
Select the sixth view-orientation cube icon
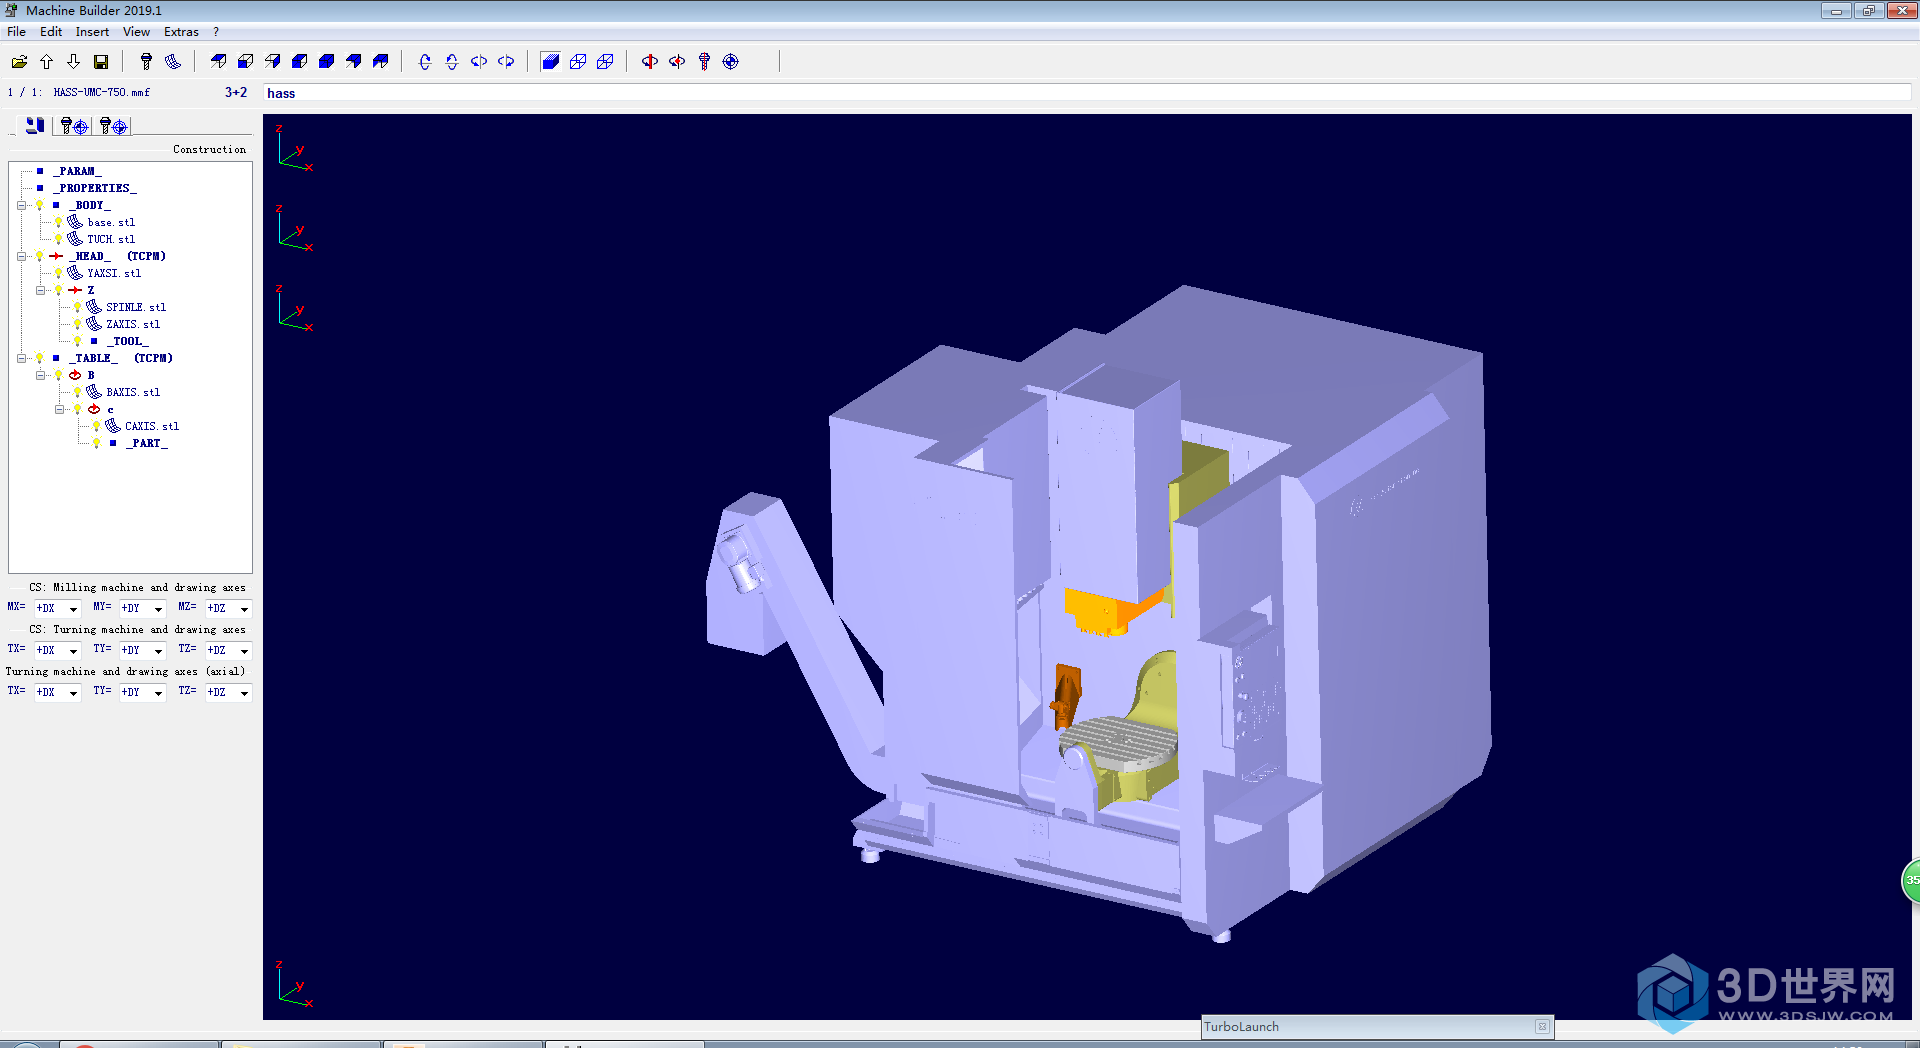(353, 62)
